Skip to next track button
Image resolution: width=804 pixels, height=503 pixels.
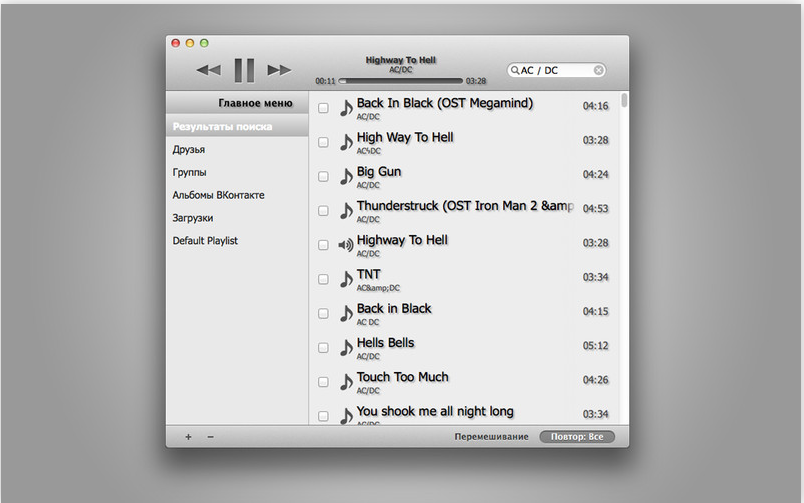pos(279,70)
